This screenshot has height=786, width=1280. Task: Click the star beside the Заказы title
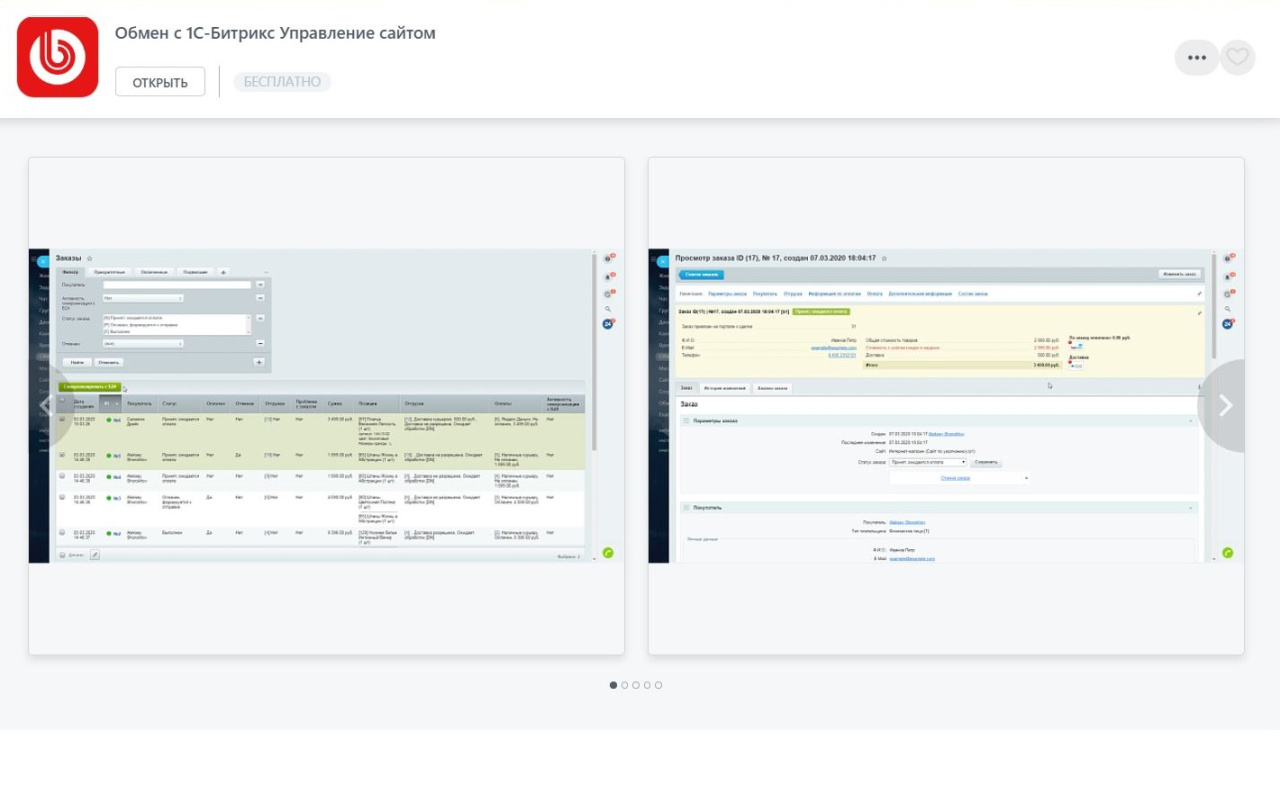(x=90, y=259)
